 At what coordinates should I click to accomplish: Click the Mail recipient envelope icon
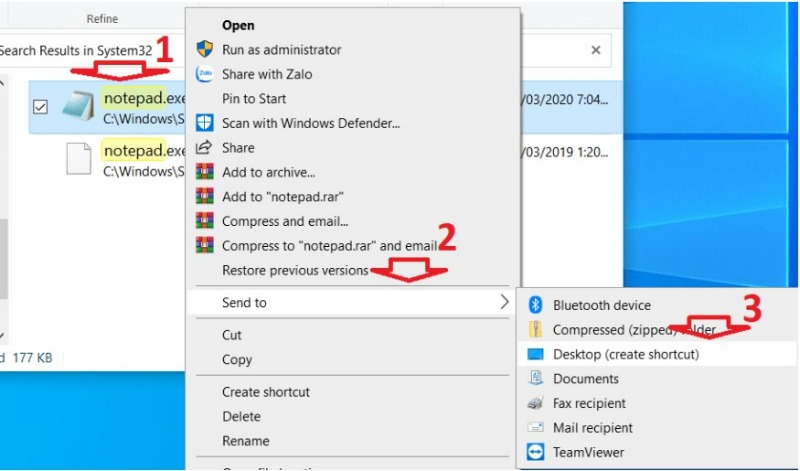tap(536, 427)
